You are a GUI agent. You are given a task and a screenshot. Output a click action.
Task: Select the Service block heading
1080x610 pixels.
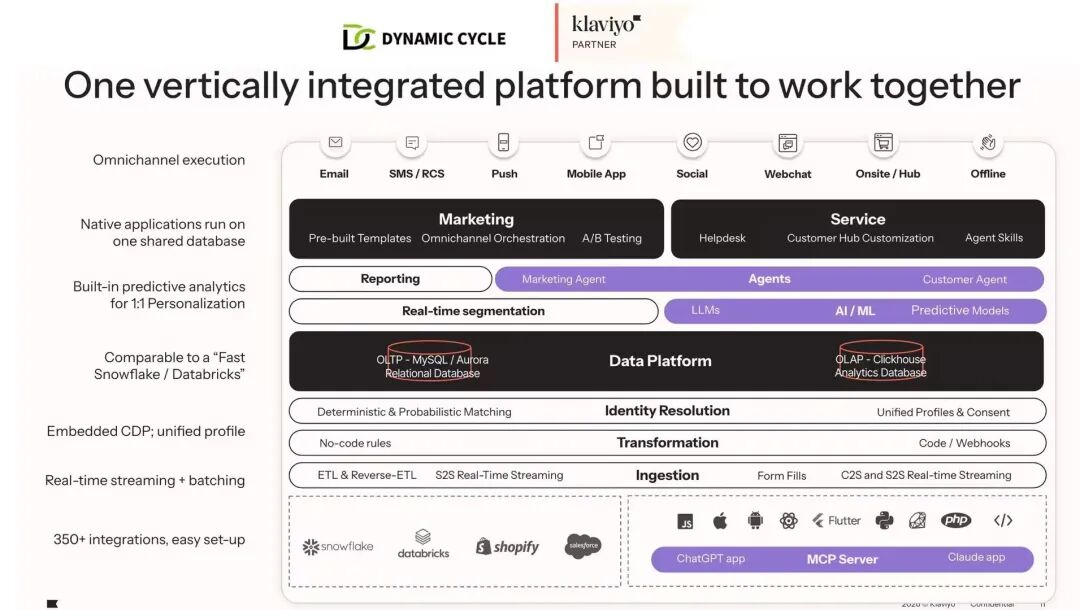click(x=857, y=219)
